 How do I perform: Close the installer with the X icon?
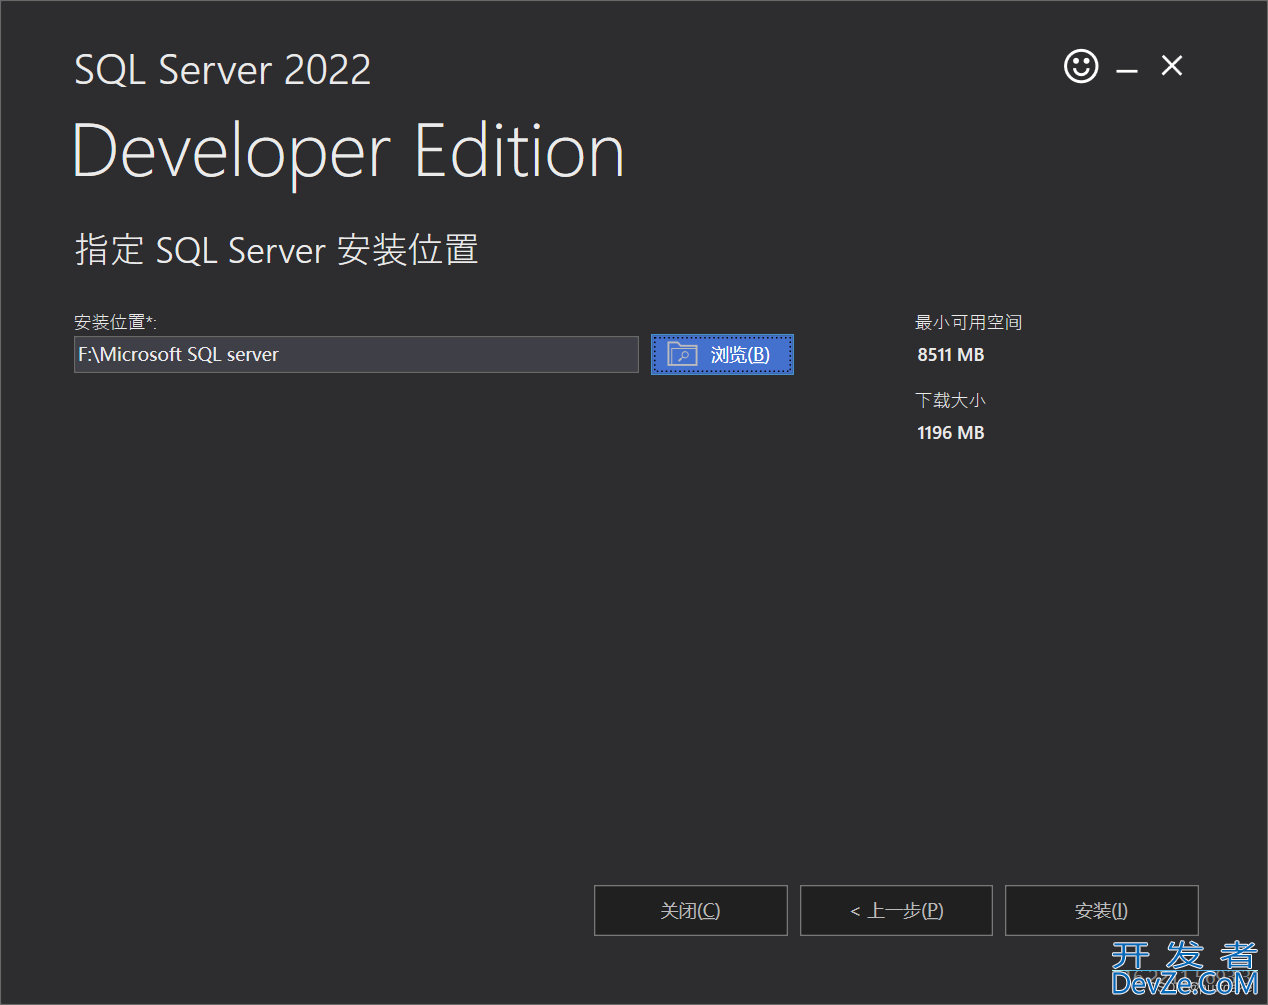1172,66
